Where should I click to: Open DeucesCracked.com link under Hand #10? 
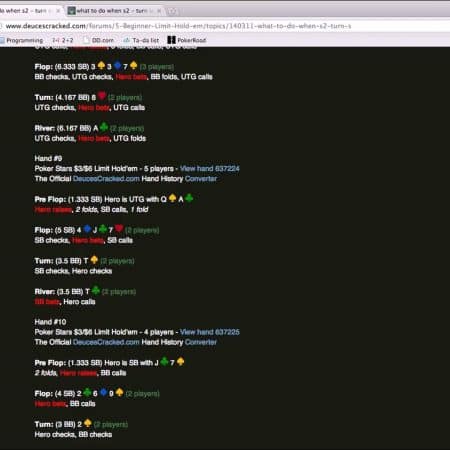click(106, 342)
